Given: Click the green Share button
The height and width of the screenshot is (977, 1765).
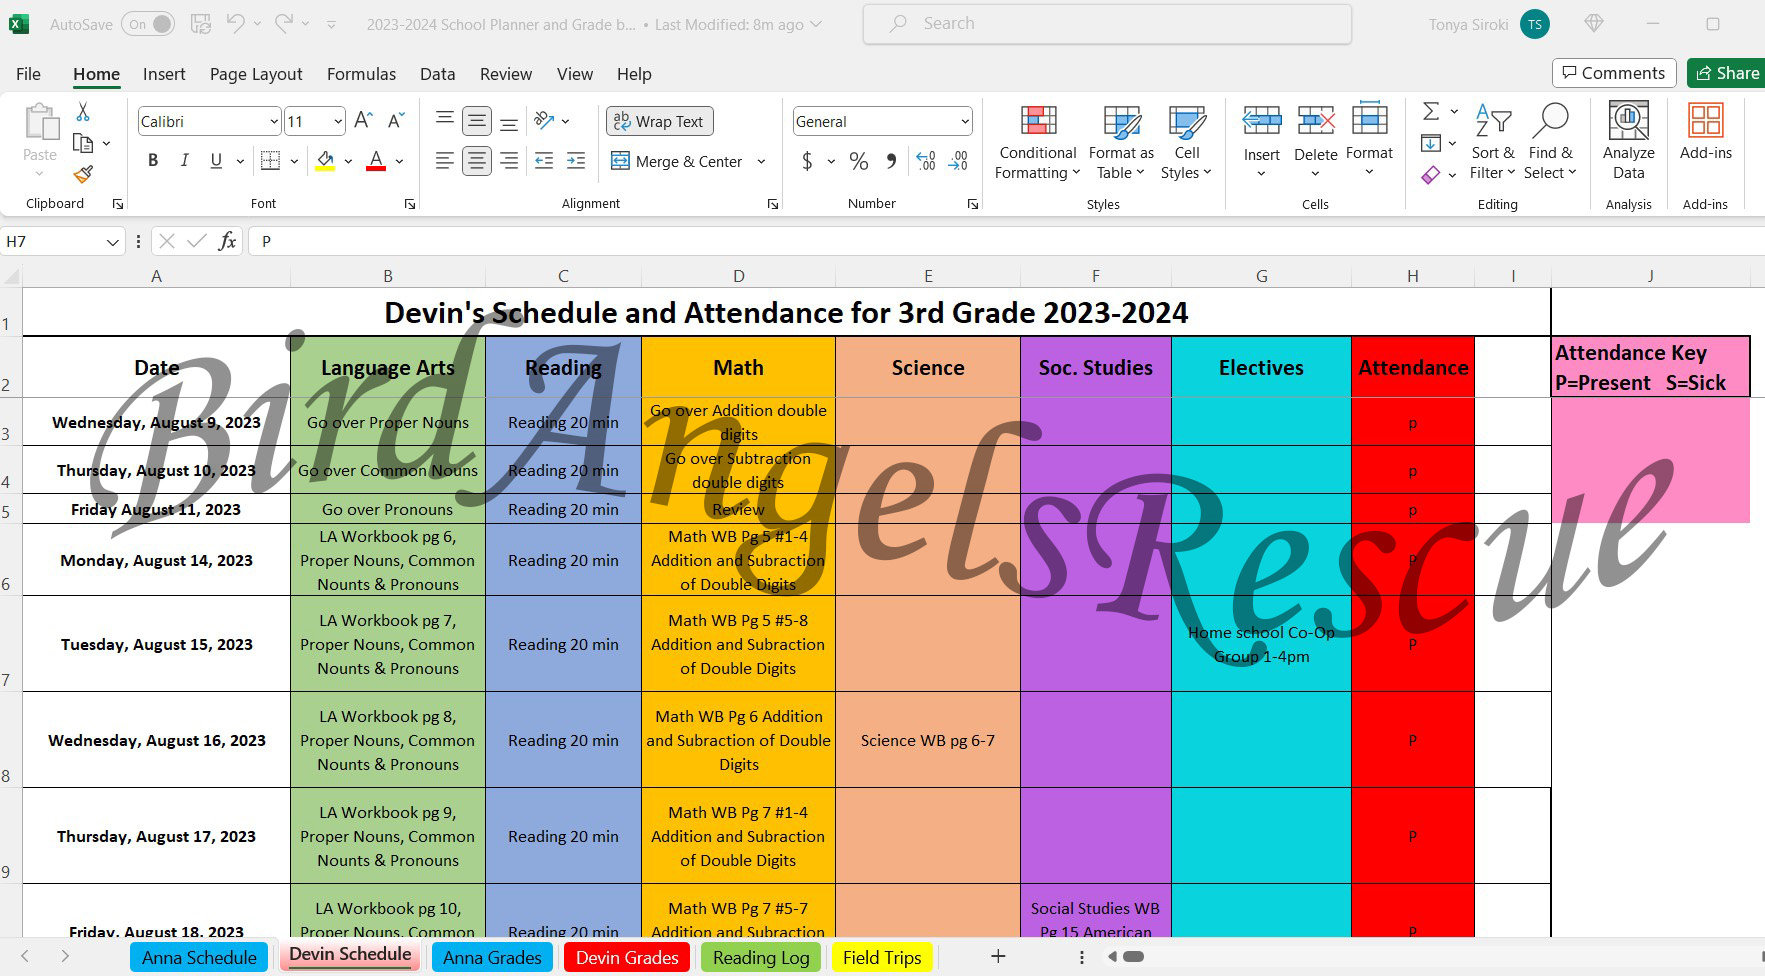Looking at the screenshot, I should (x=1728, y=73).
